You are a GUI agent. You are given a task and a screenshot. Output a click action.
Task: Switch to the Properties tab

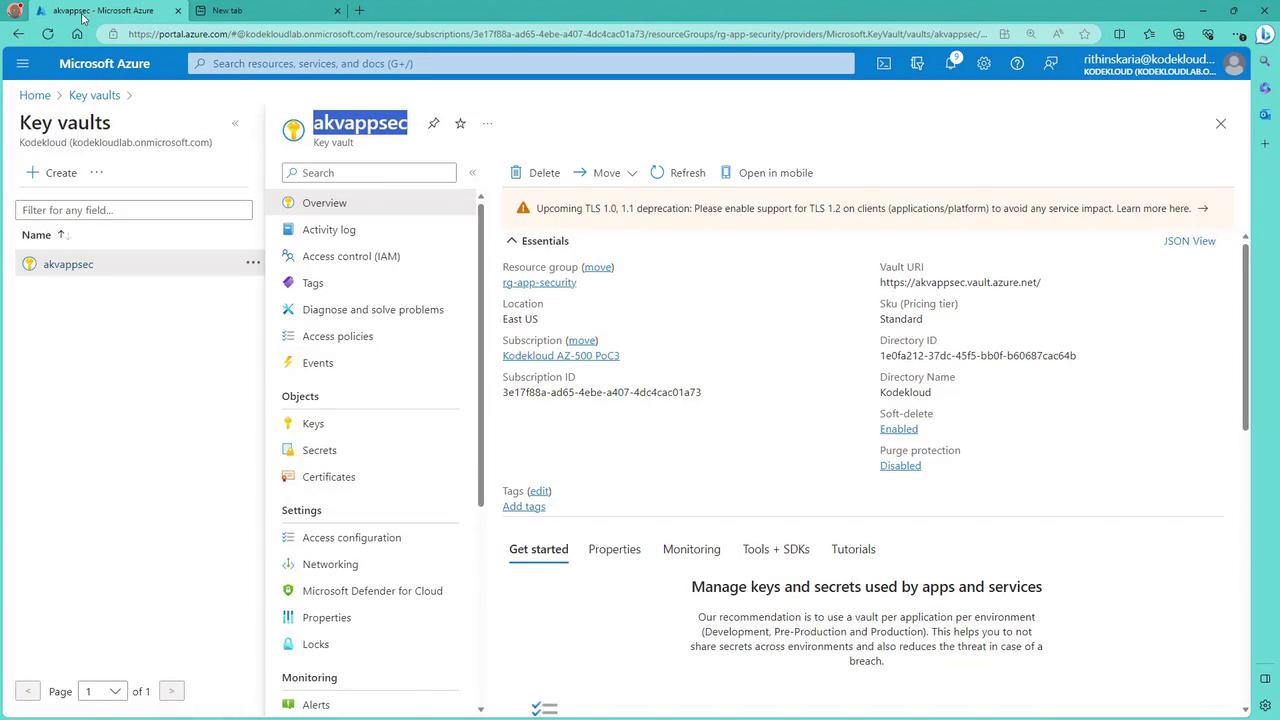(x=614, y=549)
